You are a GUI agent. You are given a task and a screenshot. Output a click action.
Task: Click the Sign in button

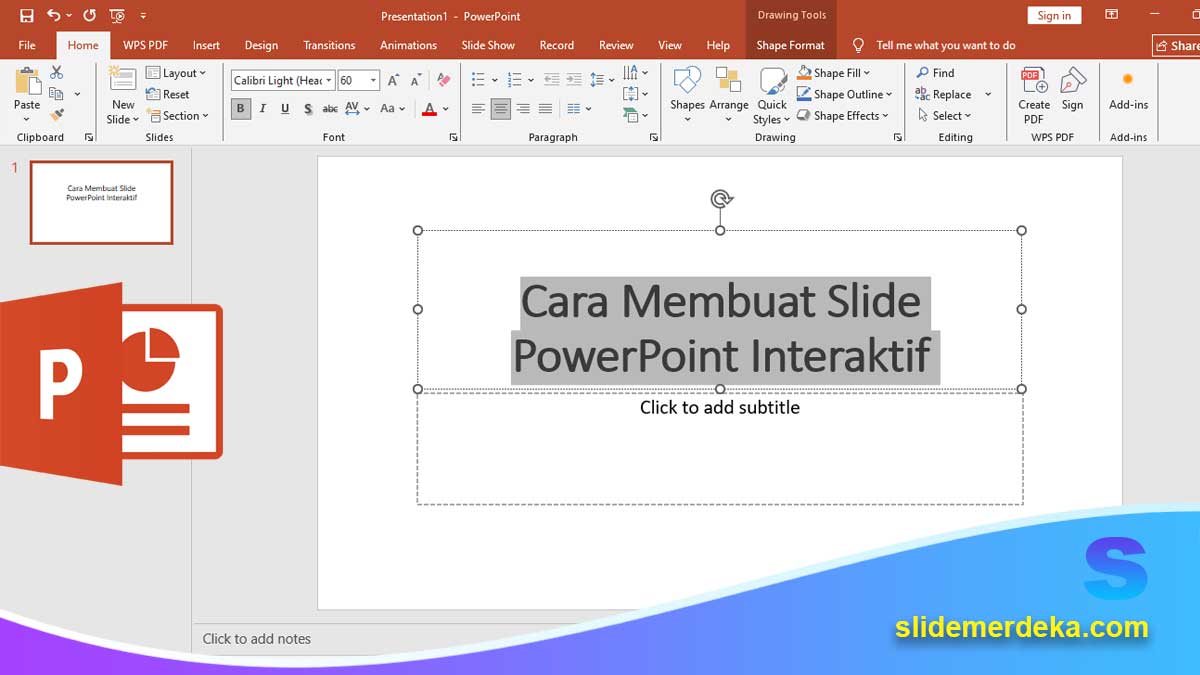1054,15
